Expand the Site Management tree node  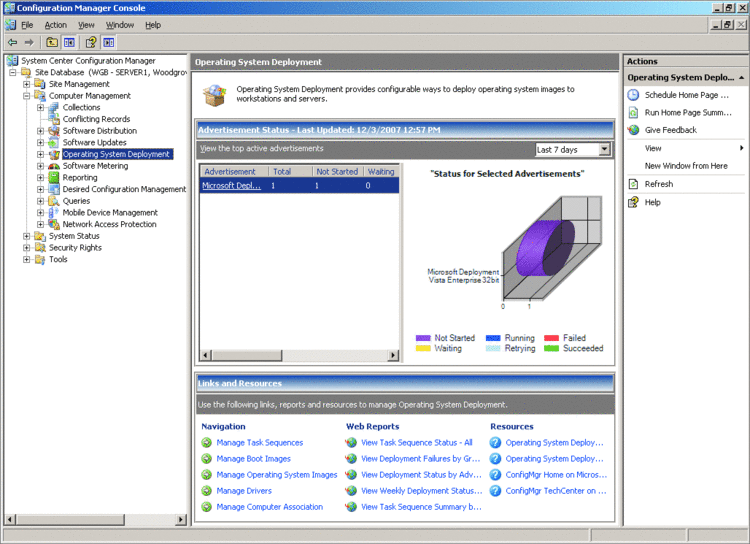pyautogui.click(x=27, y=84)
